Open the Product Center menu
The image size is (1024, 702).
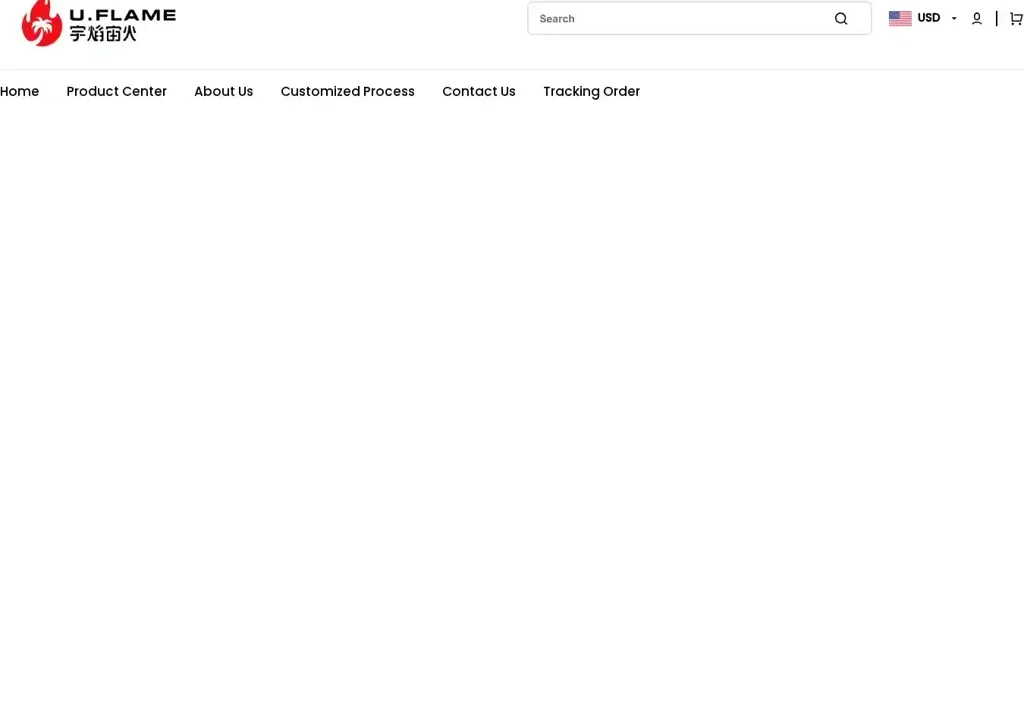[116, 91]
